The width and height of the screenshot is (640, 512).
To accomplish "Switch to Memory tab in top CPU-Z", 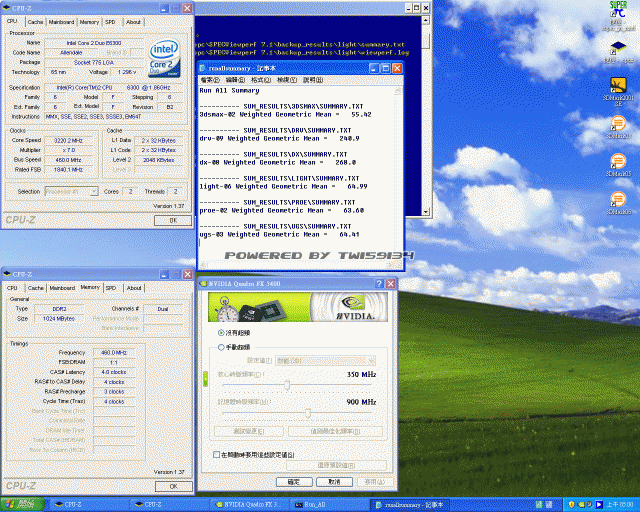I will click(89, 22).
